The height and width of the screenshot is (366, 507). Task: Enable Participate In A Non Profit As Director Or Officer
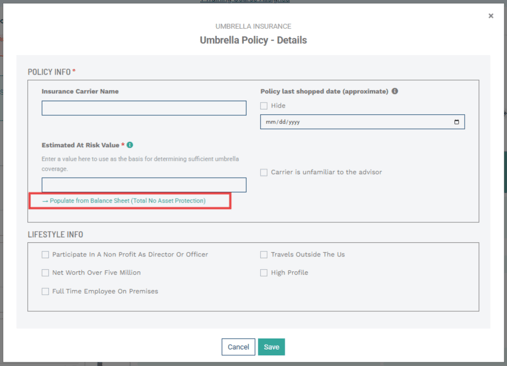click(45, 255)
